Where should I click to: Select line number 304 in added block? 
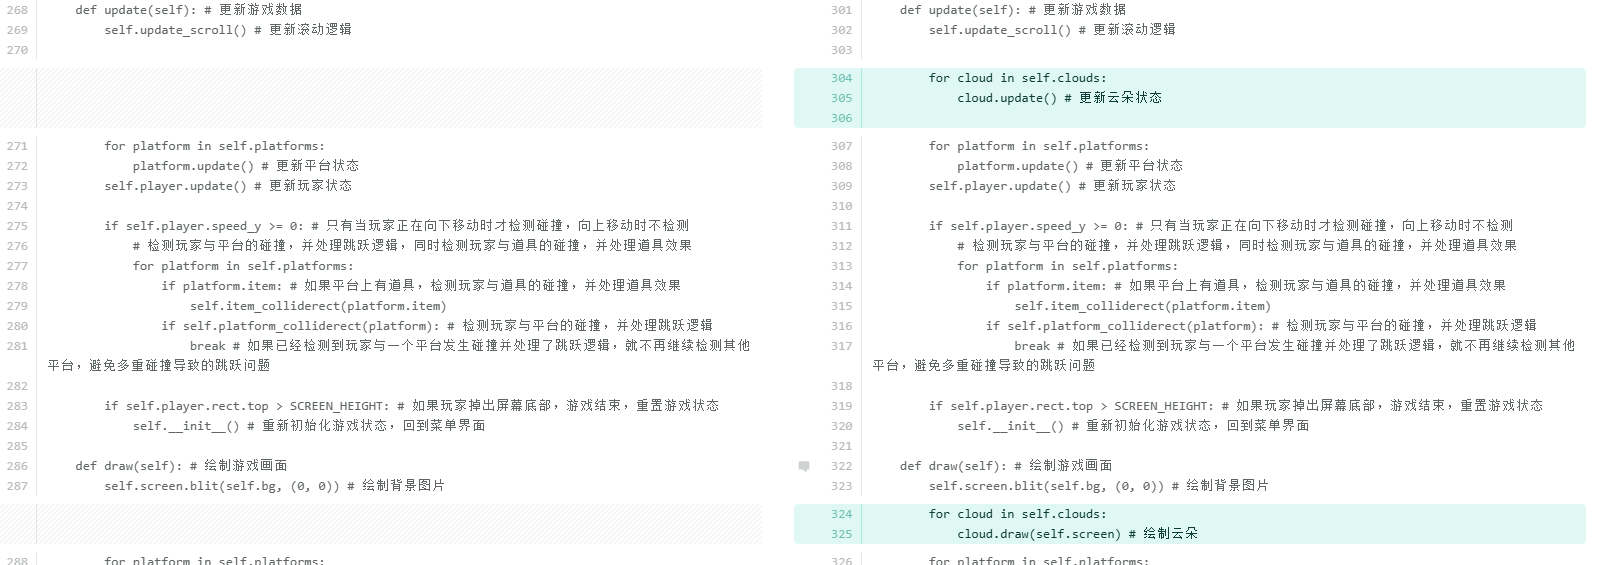pos(841,78)
